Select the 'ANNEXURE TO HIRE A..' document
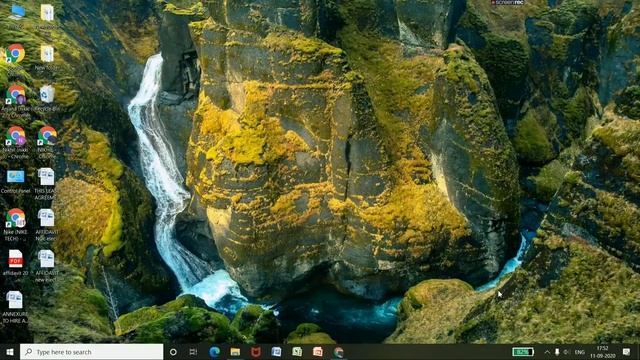The height and width of the screenshot is (360, 640). 15,306
